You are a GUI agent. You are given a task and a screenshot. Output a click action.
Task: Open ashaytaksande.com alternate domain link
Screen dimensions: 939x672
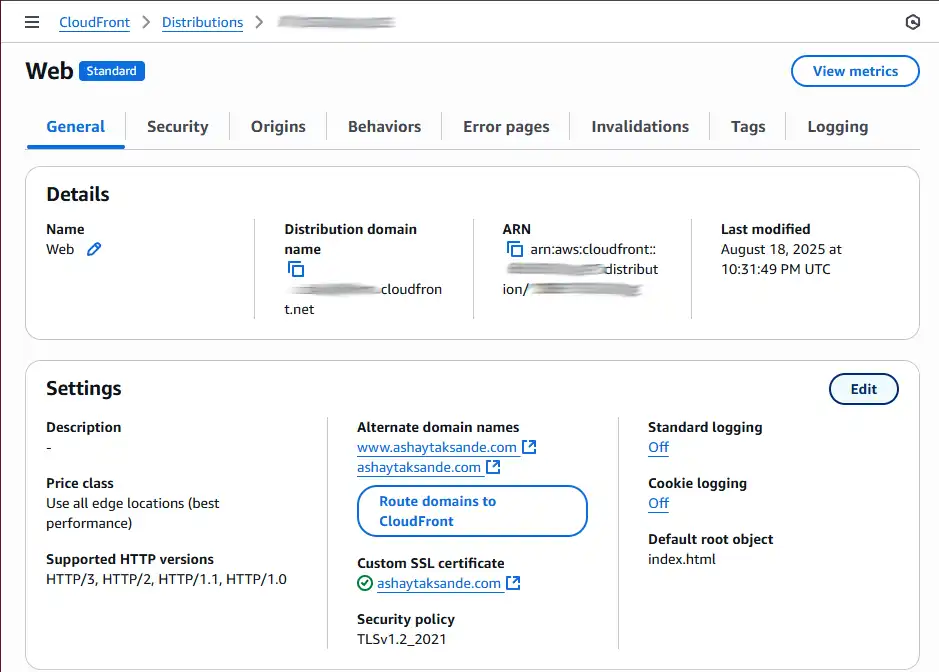(419, 467)
